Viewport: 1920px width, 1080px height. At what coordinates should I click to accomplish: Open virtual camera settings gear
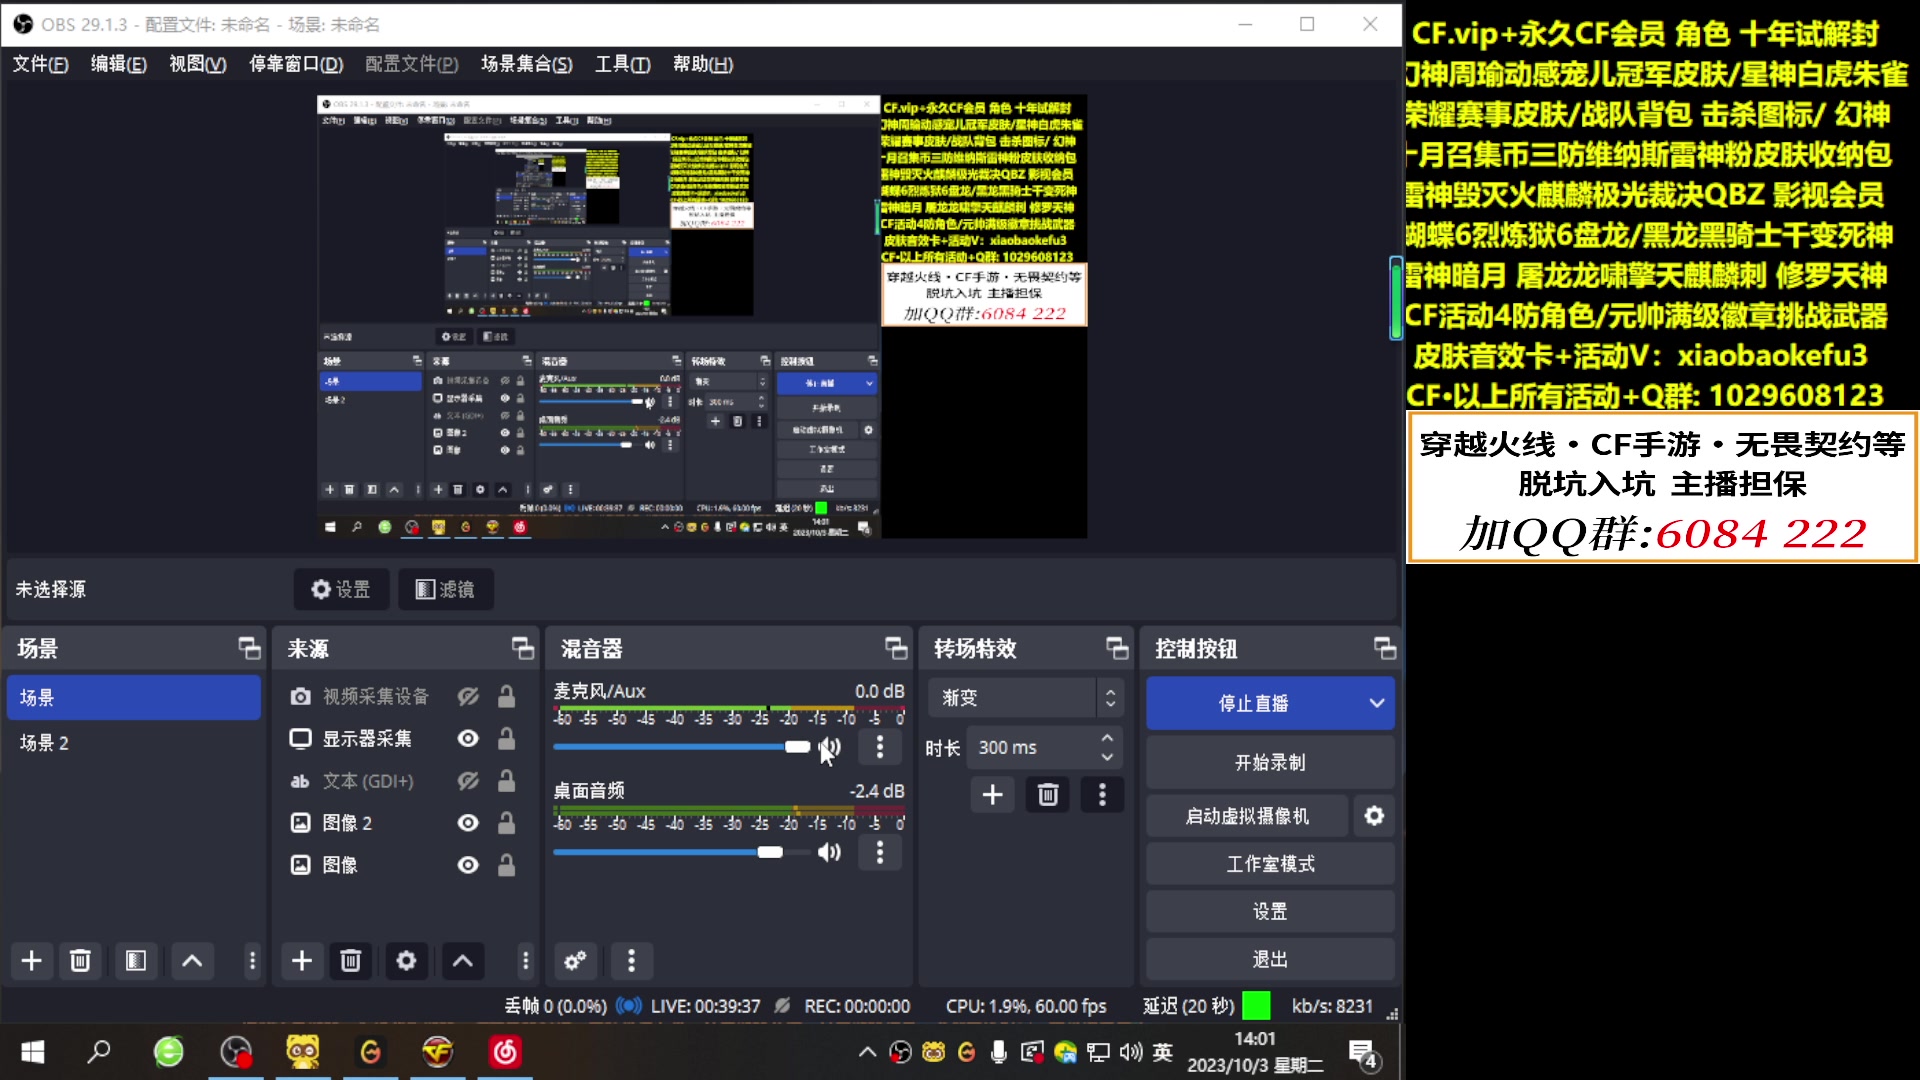coord(1374,816)
